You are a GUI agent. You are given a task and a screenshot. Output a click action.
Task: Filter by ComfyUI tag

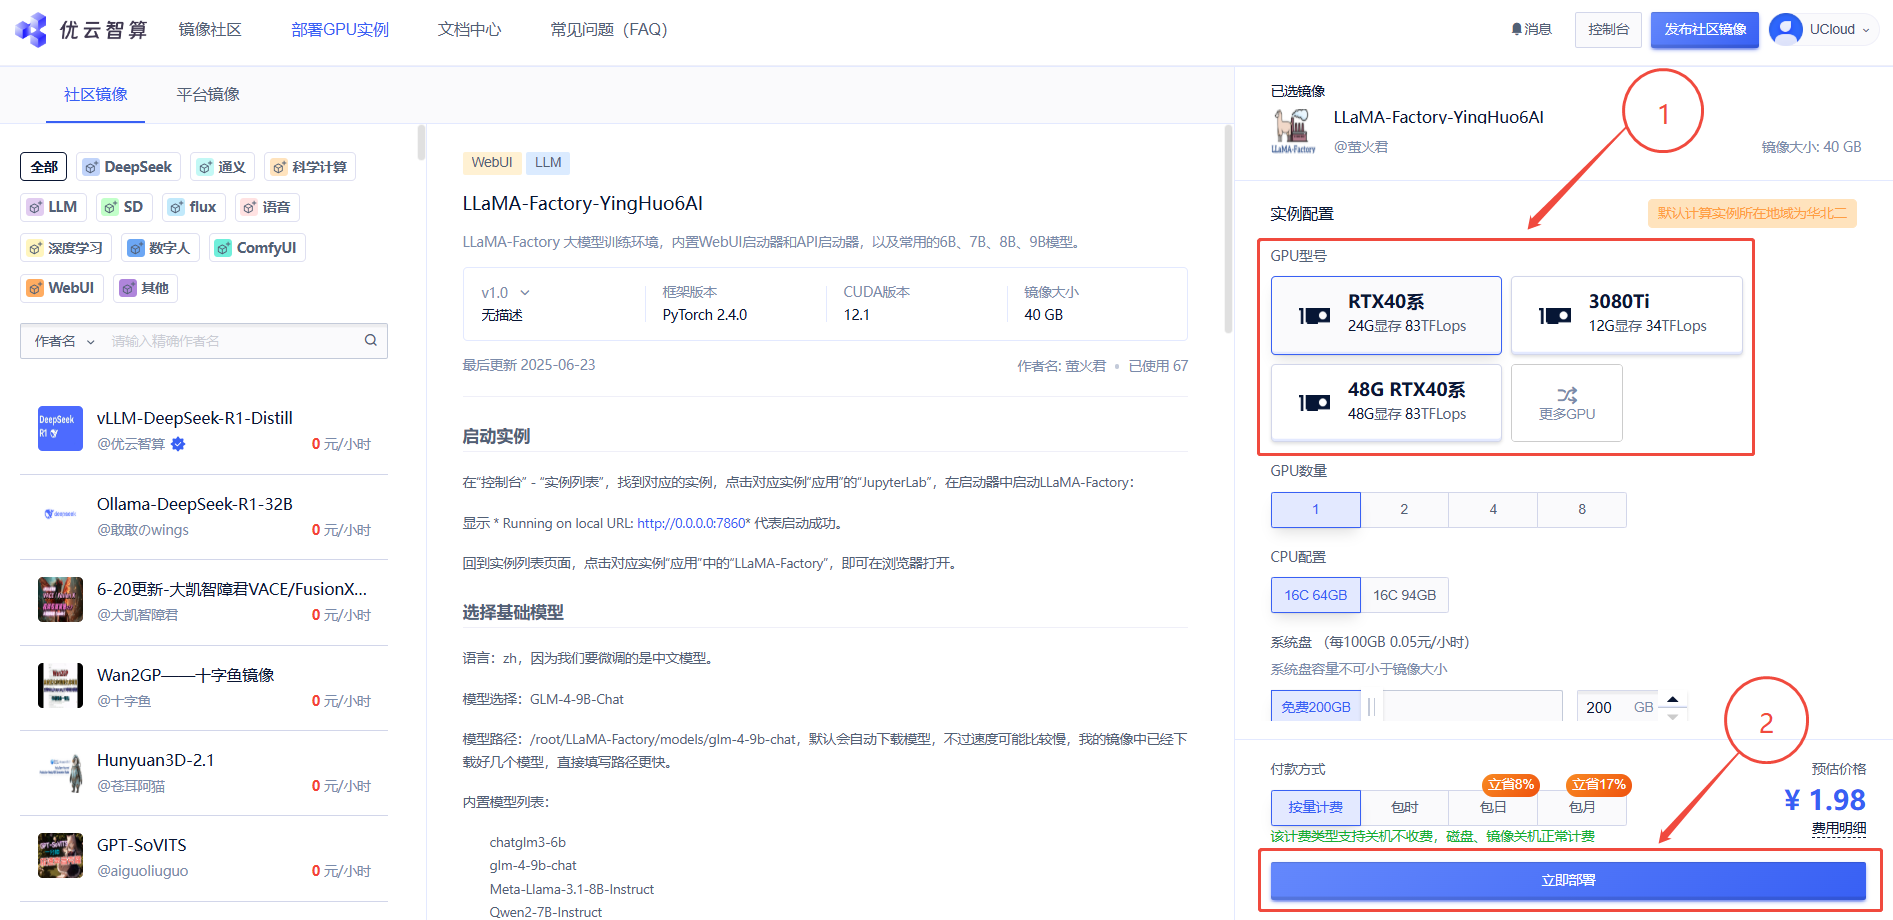click(x=257, y=248)
